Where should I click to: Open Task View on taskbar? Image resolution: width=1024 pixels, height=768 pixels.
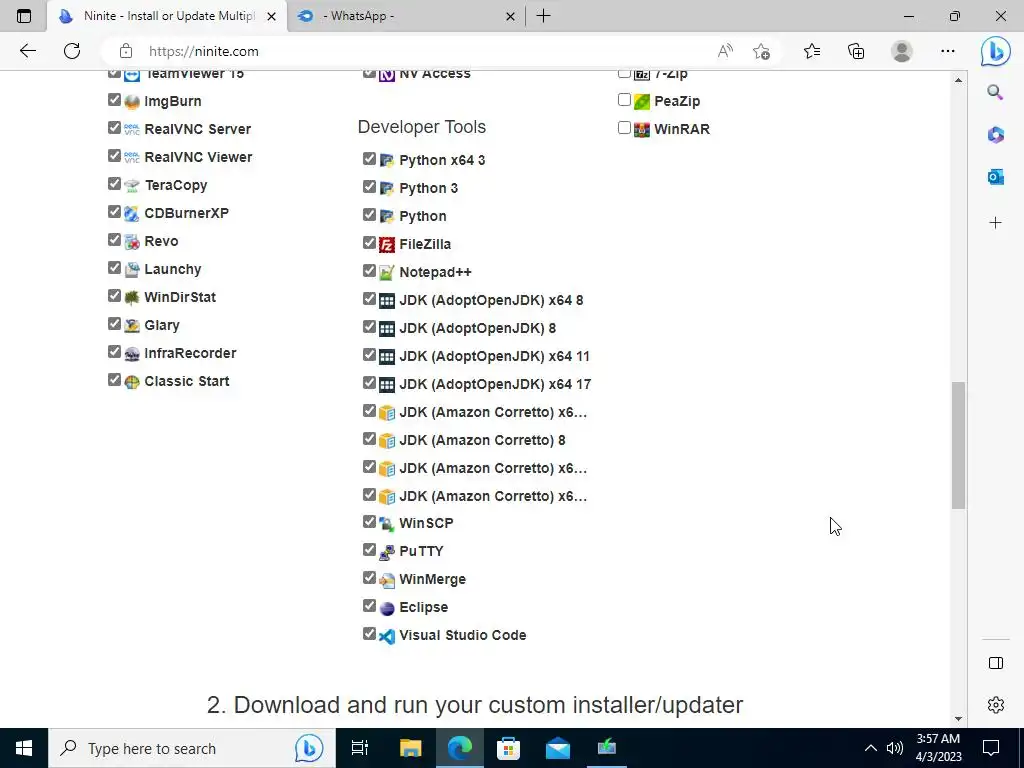(360, 748)
